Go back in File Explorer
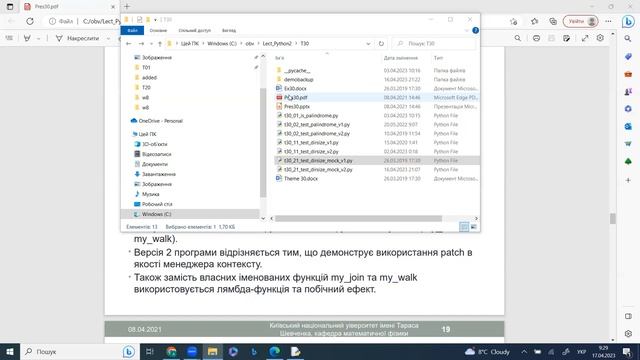 coord(129,44)
